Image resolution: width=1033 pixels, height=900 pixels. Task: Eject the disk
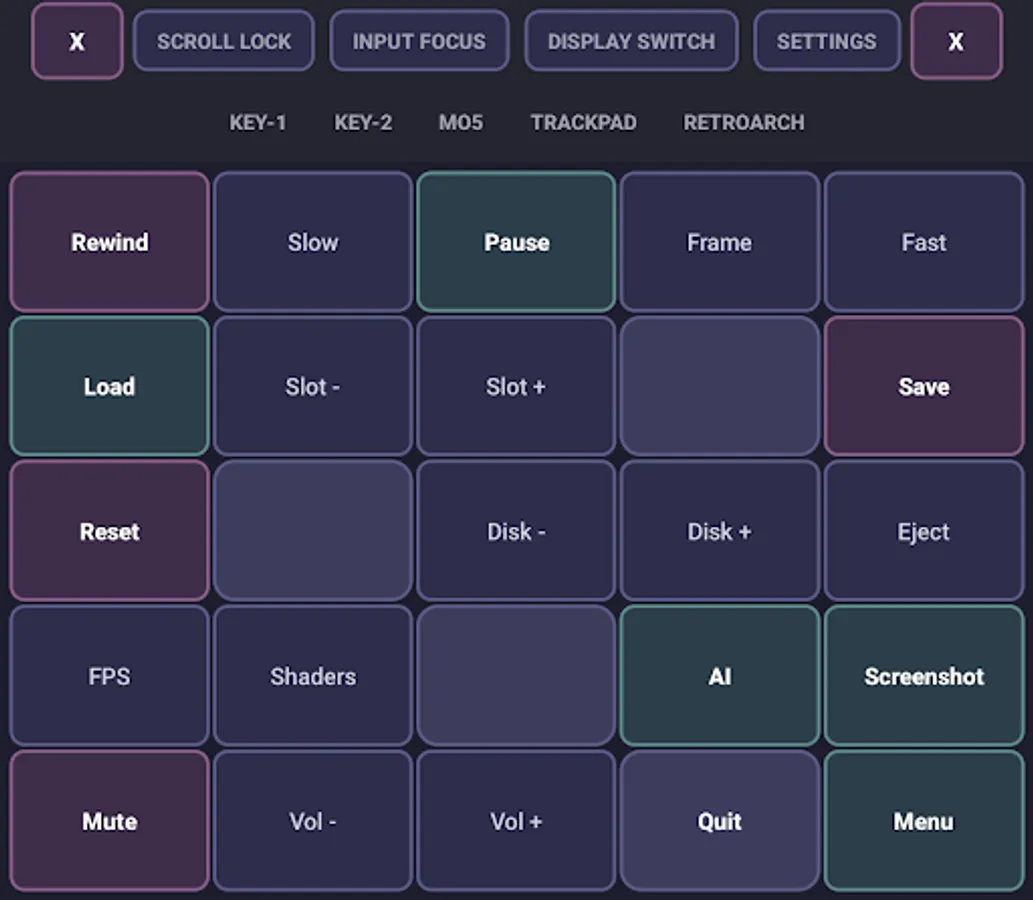point(923,532)
